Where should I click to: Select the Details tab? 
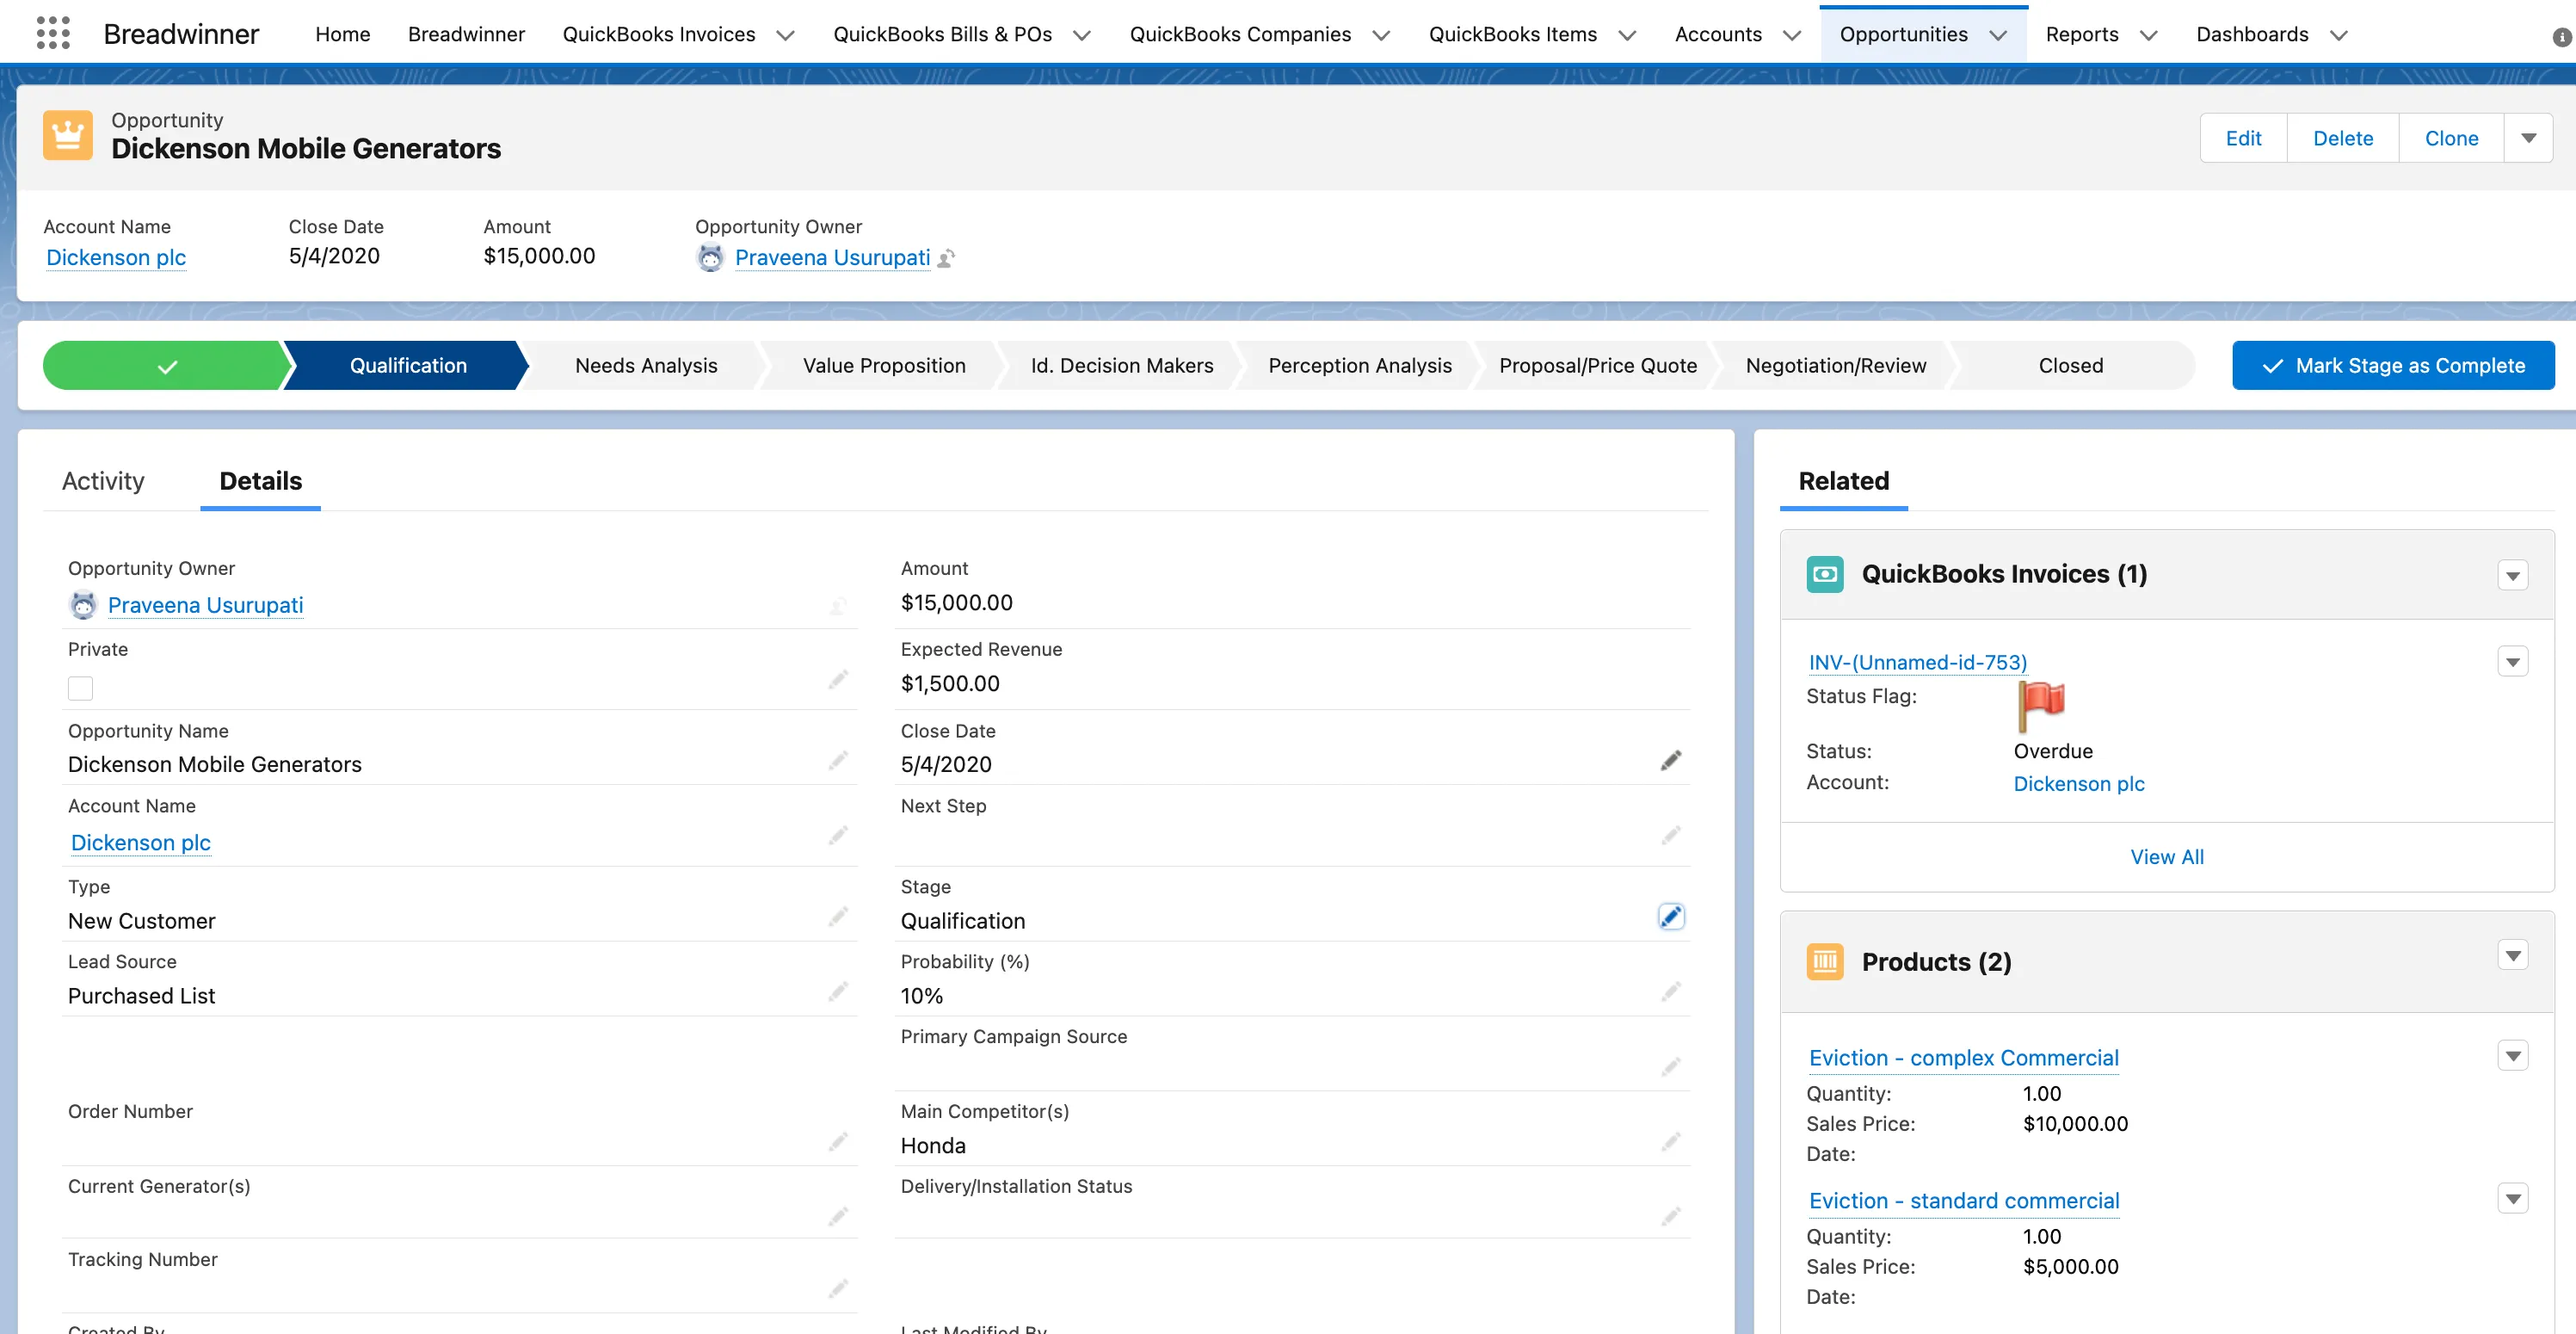260,481
